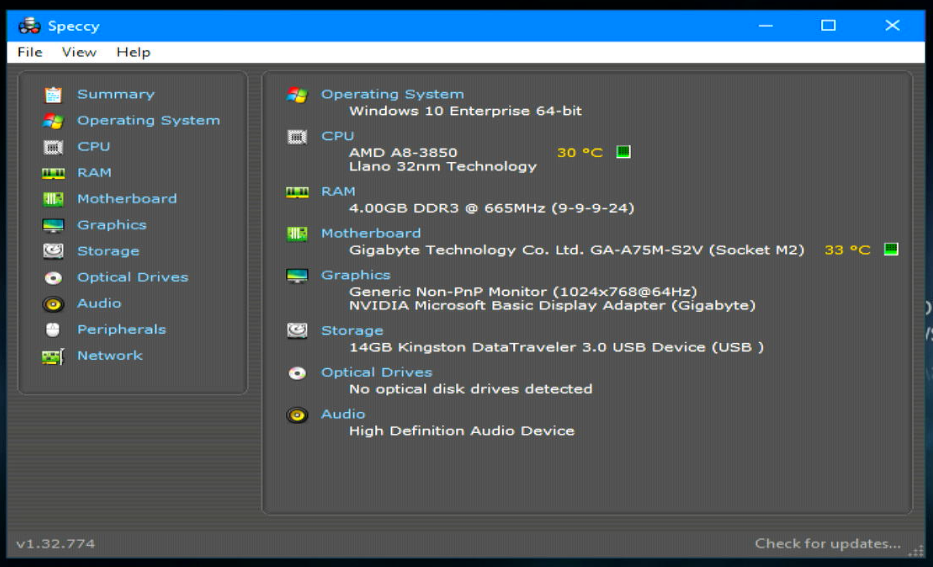The image size is (933, 567).
Task: Select Motherboard in the sidebar
Action: pos(127,199)
